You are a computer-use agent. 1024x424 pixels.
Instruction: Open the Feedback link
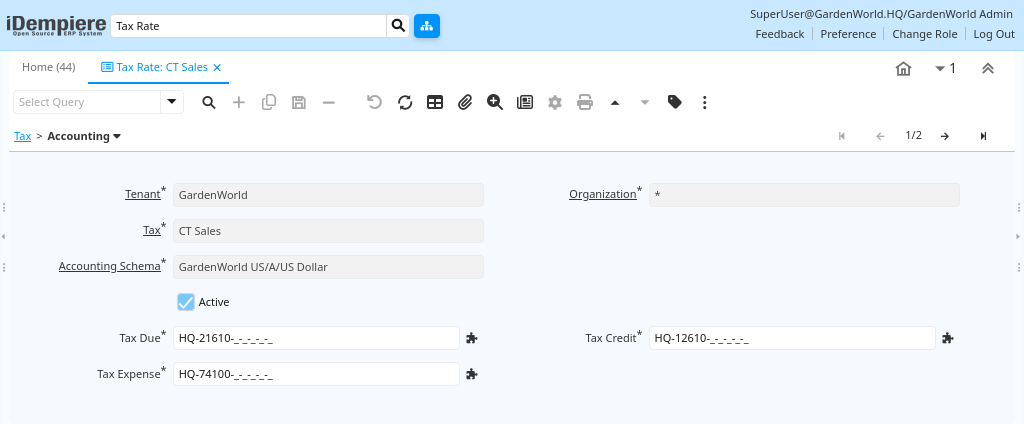tap(780, 34)
